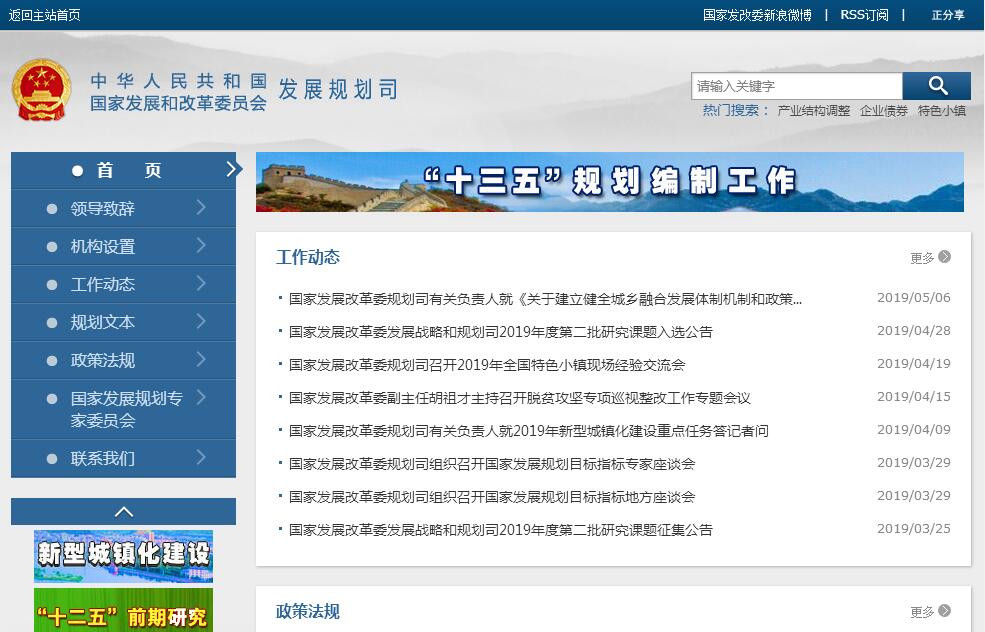The height and width of the screenshot is (632, 985).
Task: Open the "十二五"前期研究 banner image
Action: tap(124, 610)
